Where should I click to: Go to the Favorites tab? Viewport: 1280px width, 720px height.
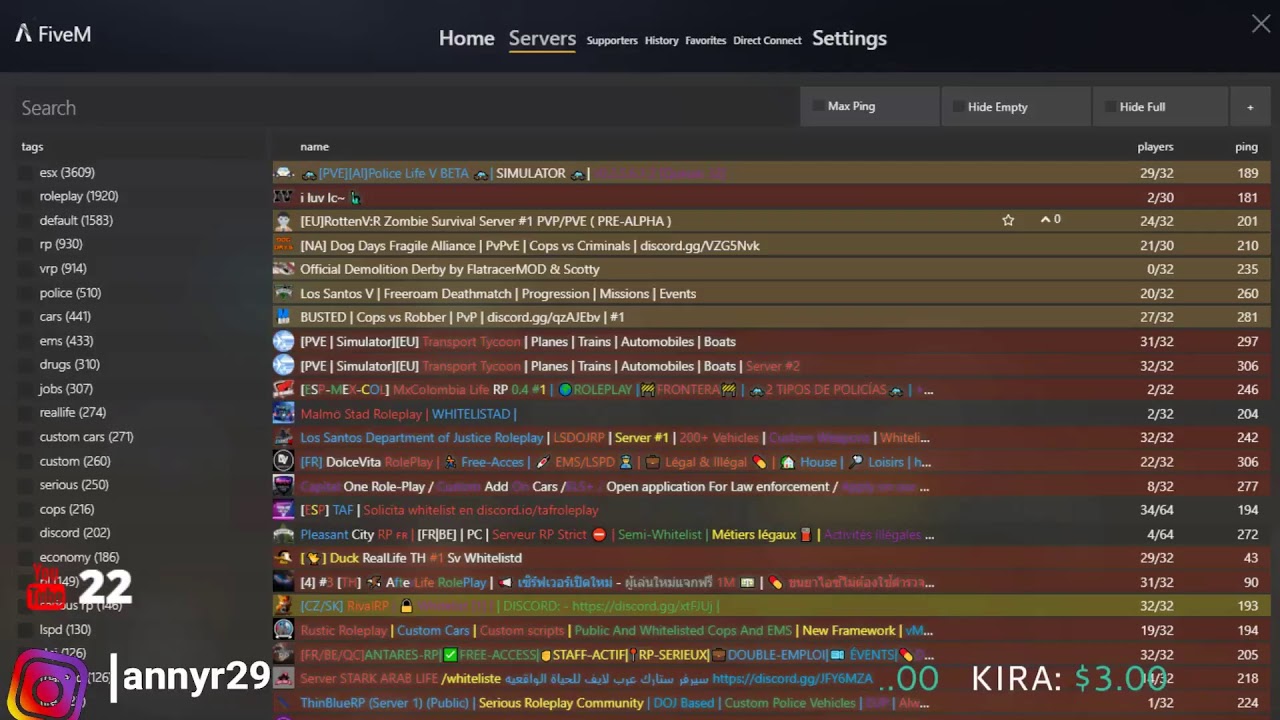705,41
